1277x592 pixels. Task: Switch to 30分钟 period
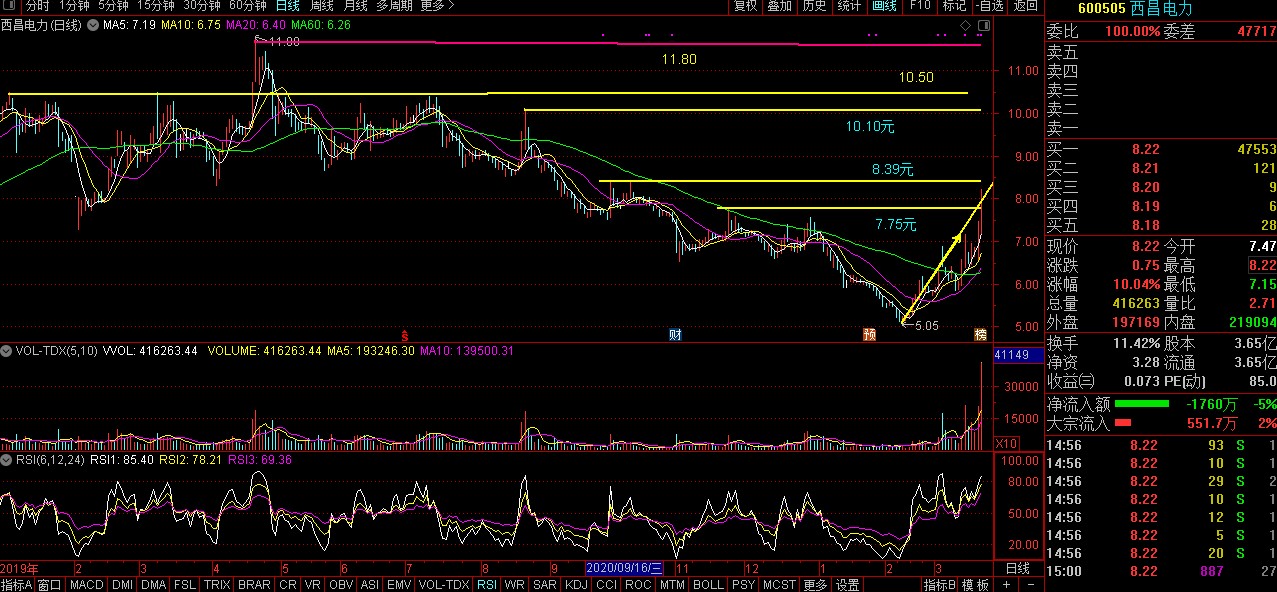click(x=202, y=5)
